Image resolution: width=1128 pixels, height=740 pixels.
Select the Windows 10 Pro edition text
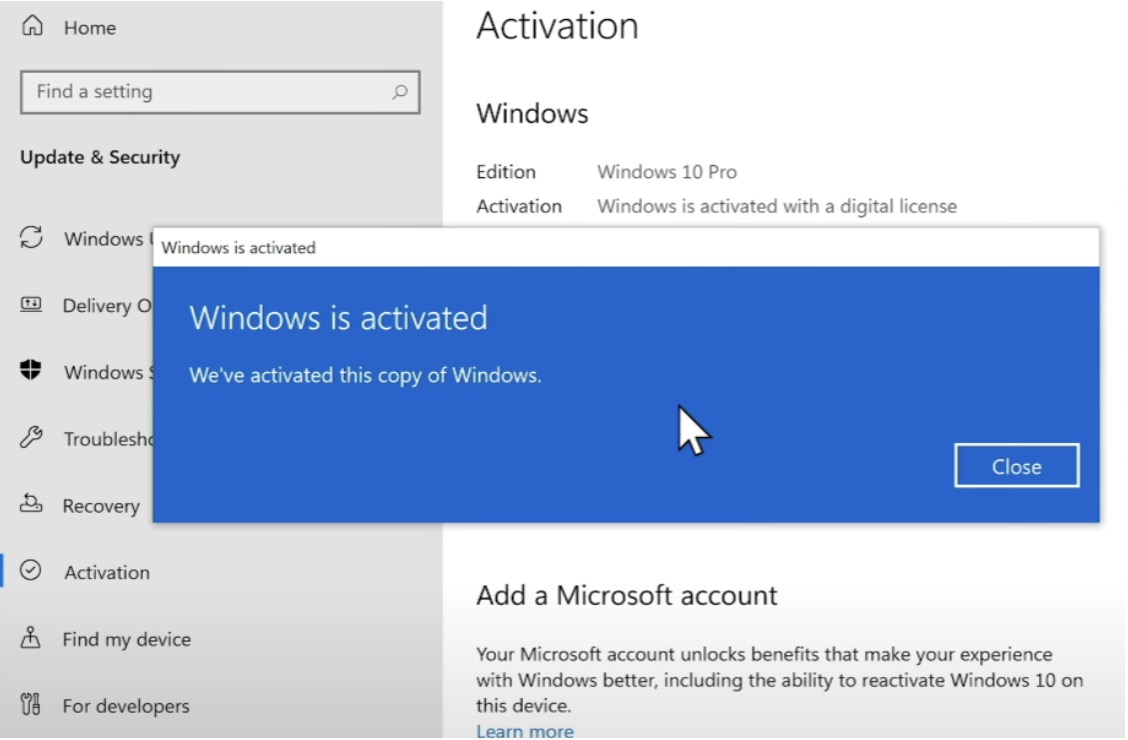click(x=666, y=171)
